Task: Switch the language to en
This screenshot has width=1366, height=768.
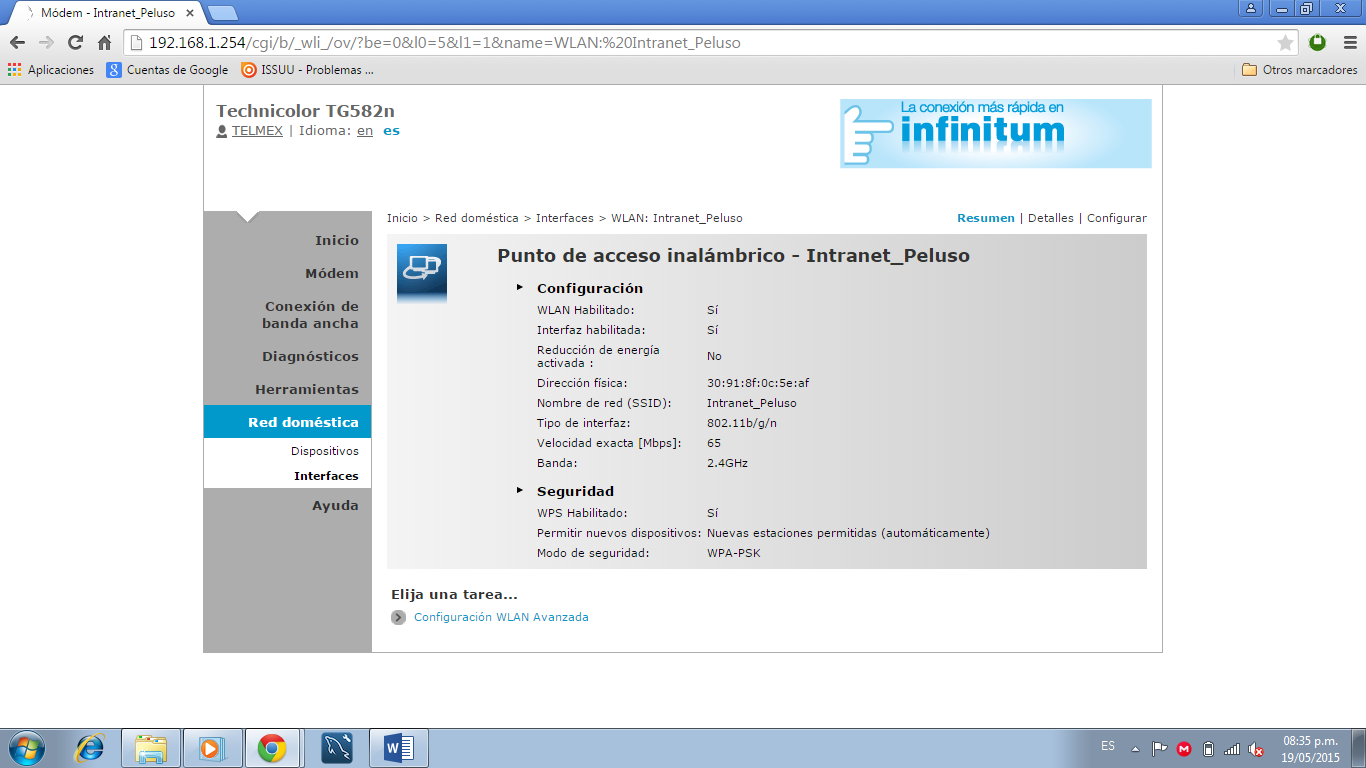Action: pos(364,130)
